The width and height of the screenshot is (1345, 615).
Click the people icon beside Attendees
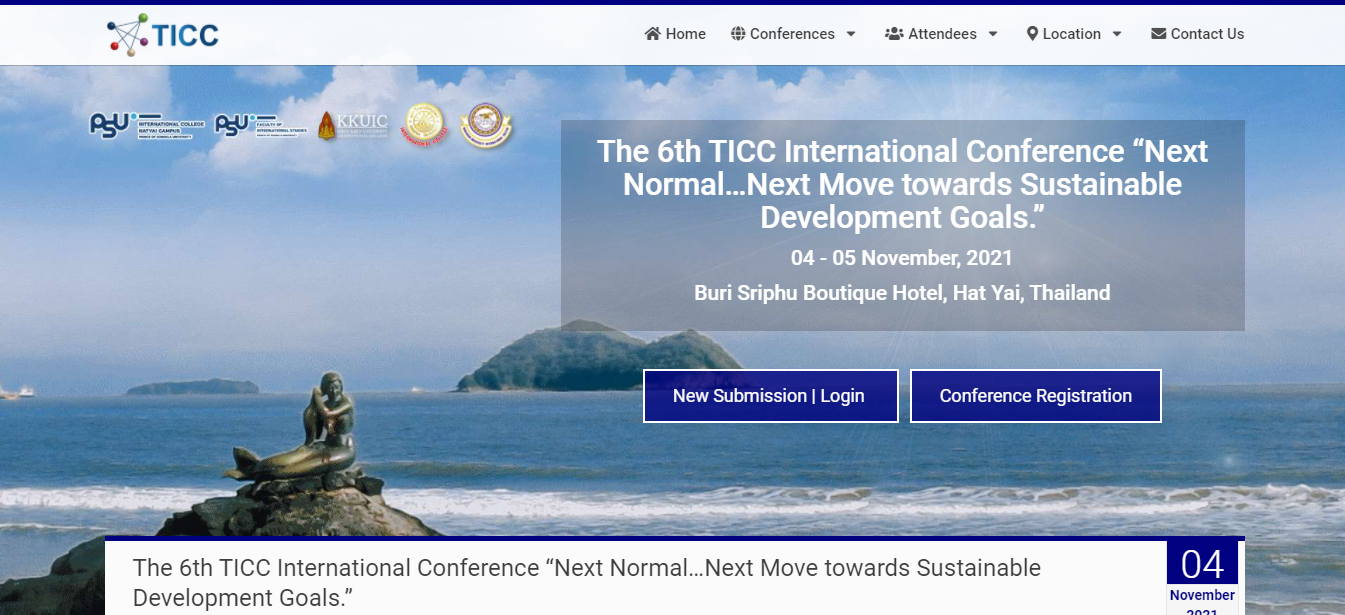[x=894, y=34]
